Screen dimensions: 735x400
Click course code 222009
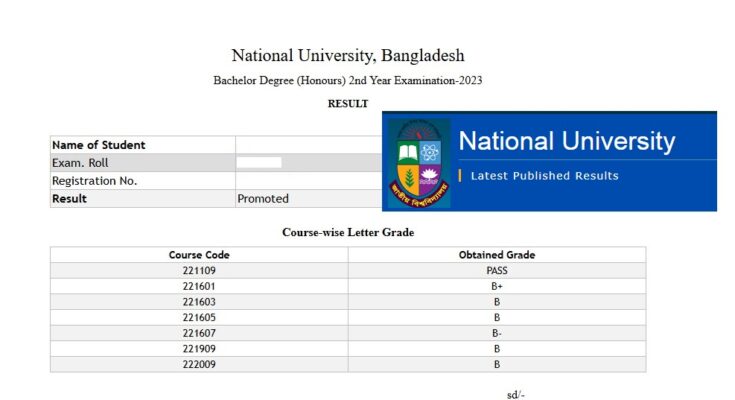(x=199, y=364)
